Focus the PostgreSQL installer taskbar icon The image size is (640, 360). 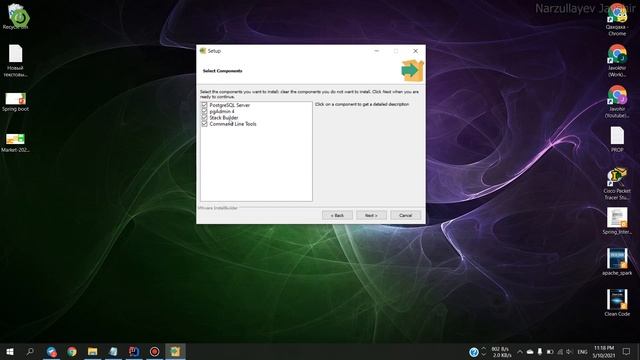pos(175,351)
